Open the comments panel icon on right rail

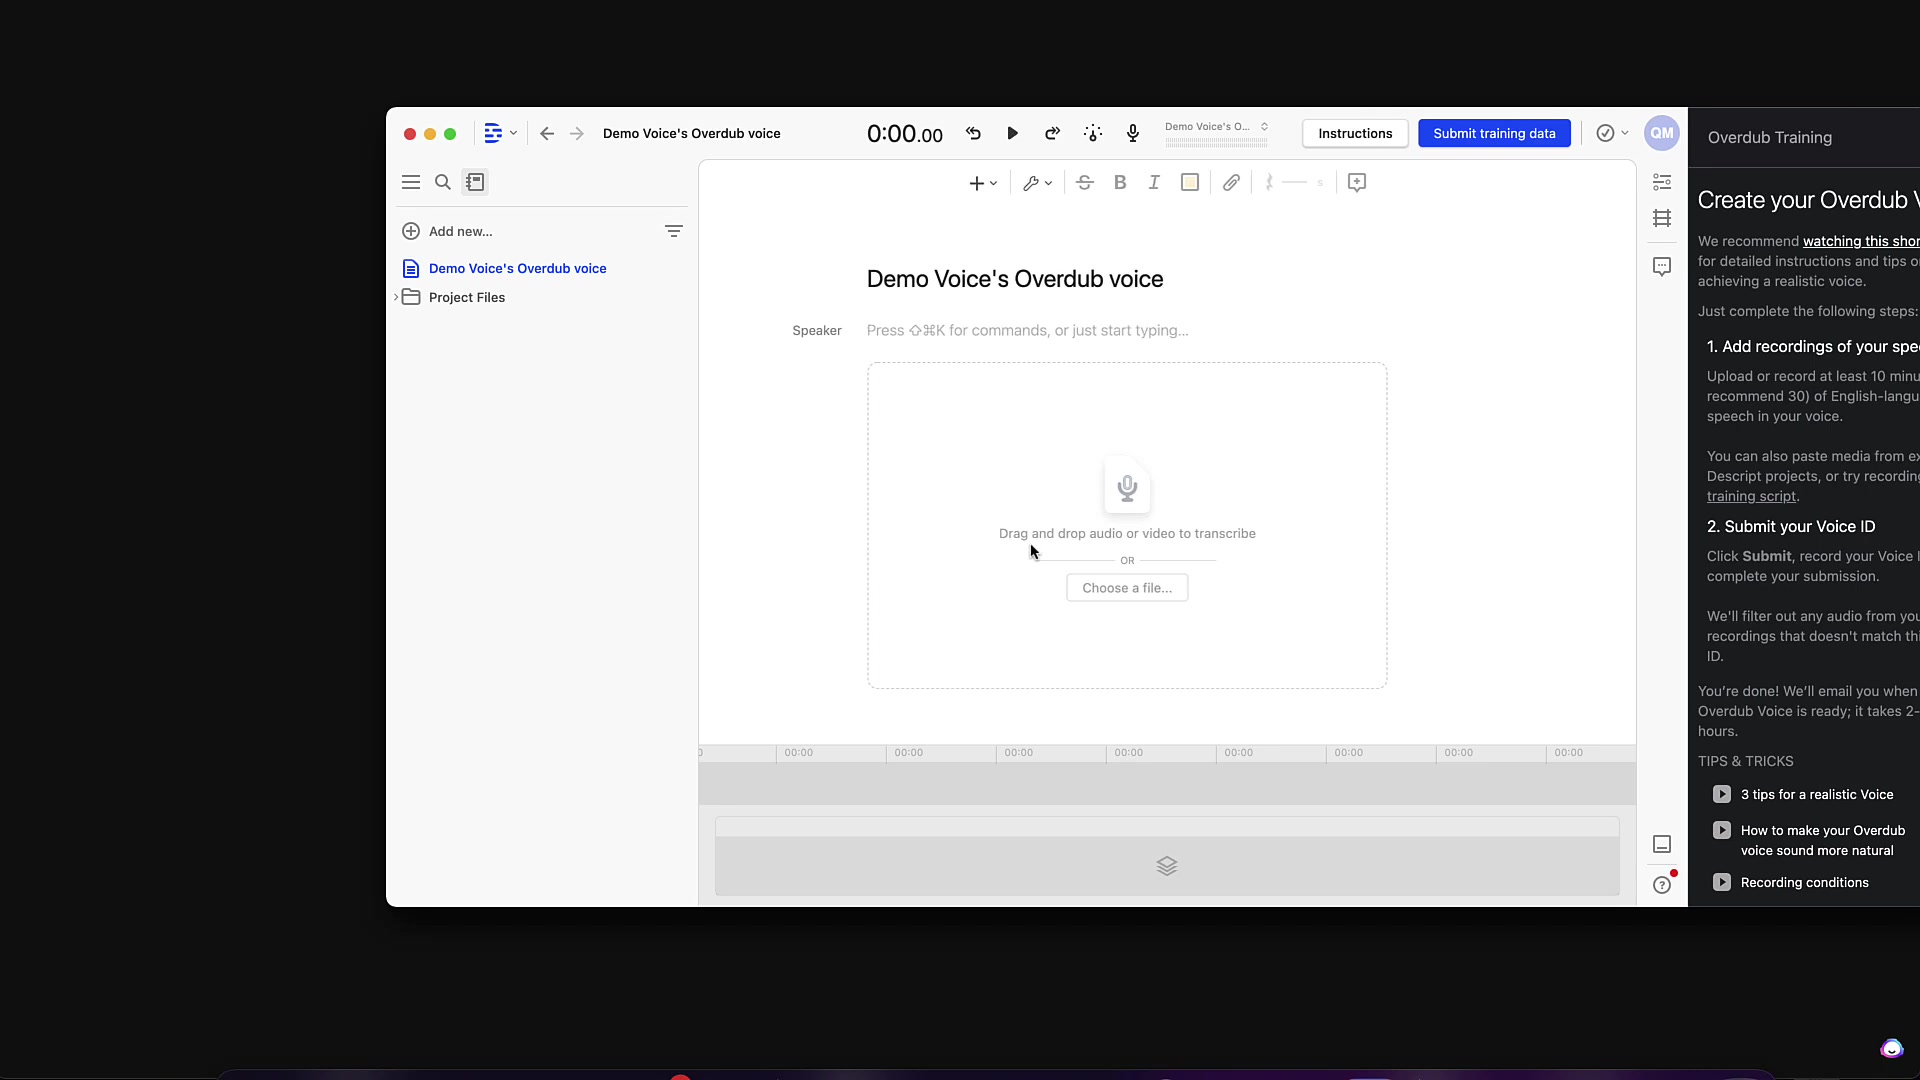[1662, 267]
